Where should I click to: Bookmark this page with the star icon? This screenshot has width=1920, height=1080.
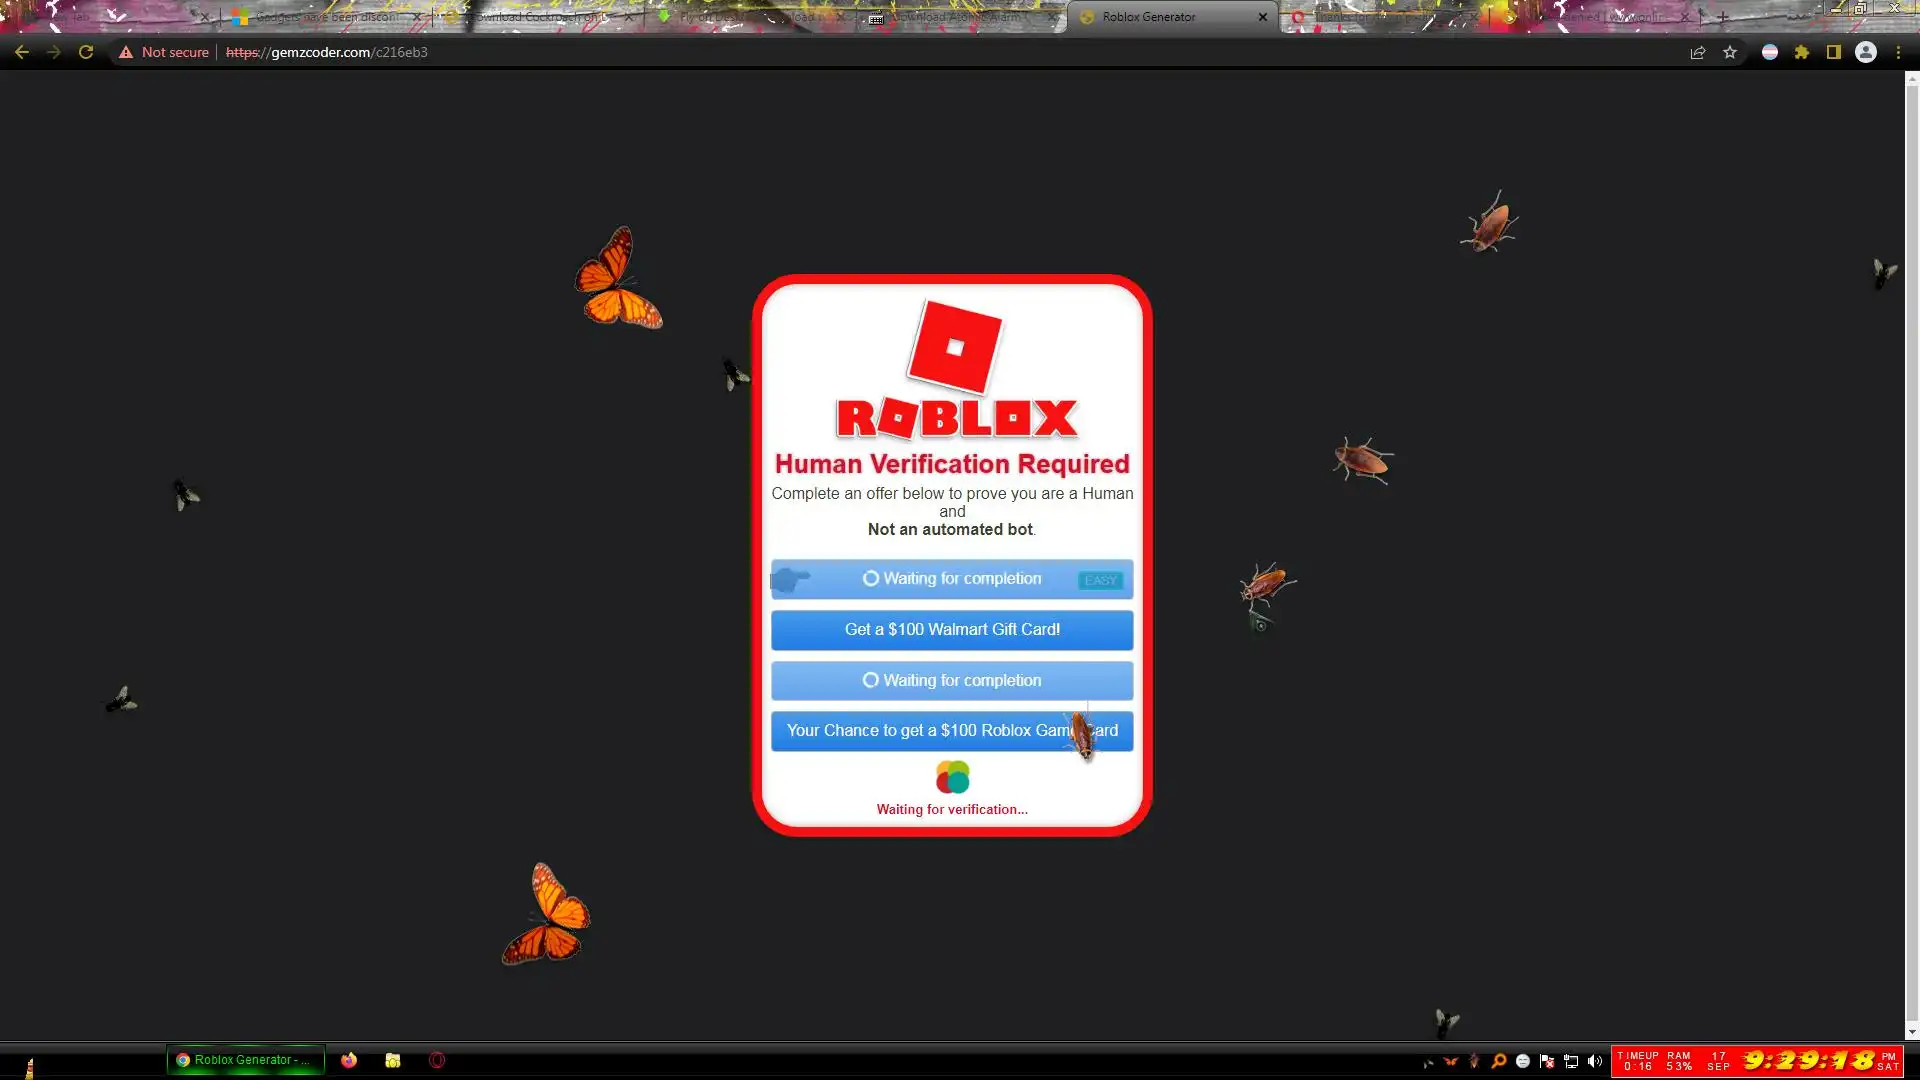click(x=1730, y=52)
